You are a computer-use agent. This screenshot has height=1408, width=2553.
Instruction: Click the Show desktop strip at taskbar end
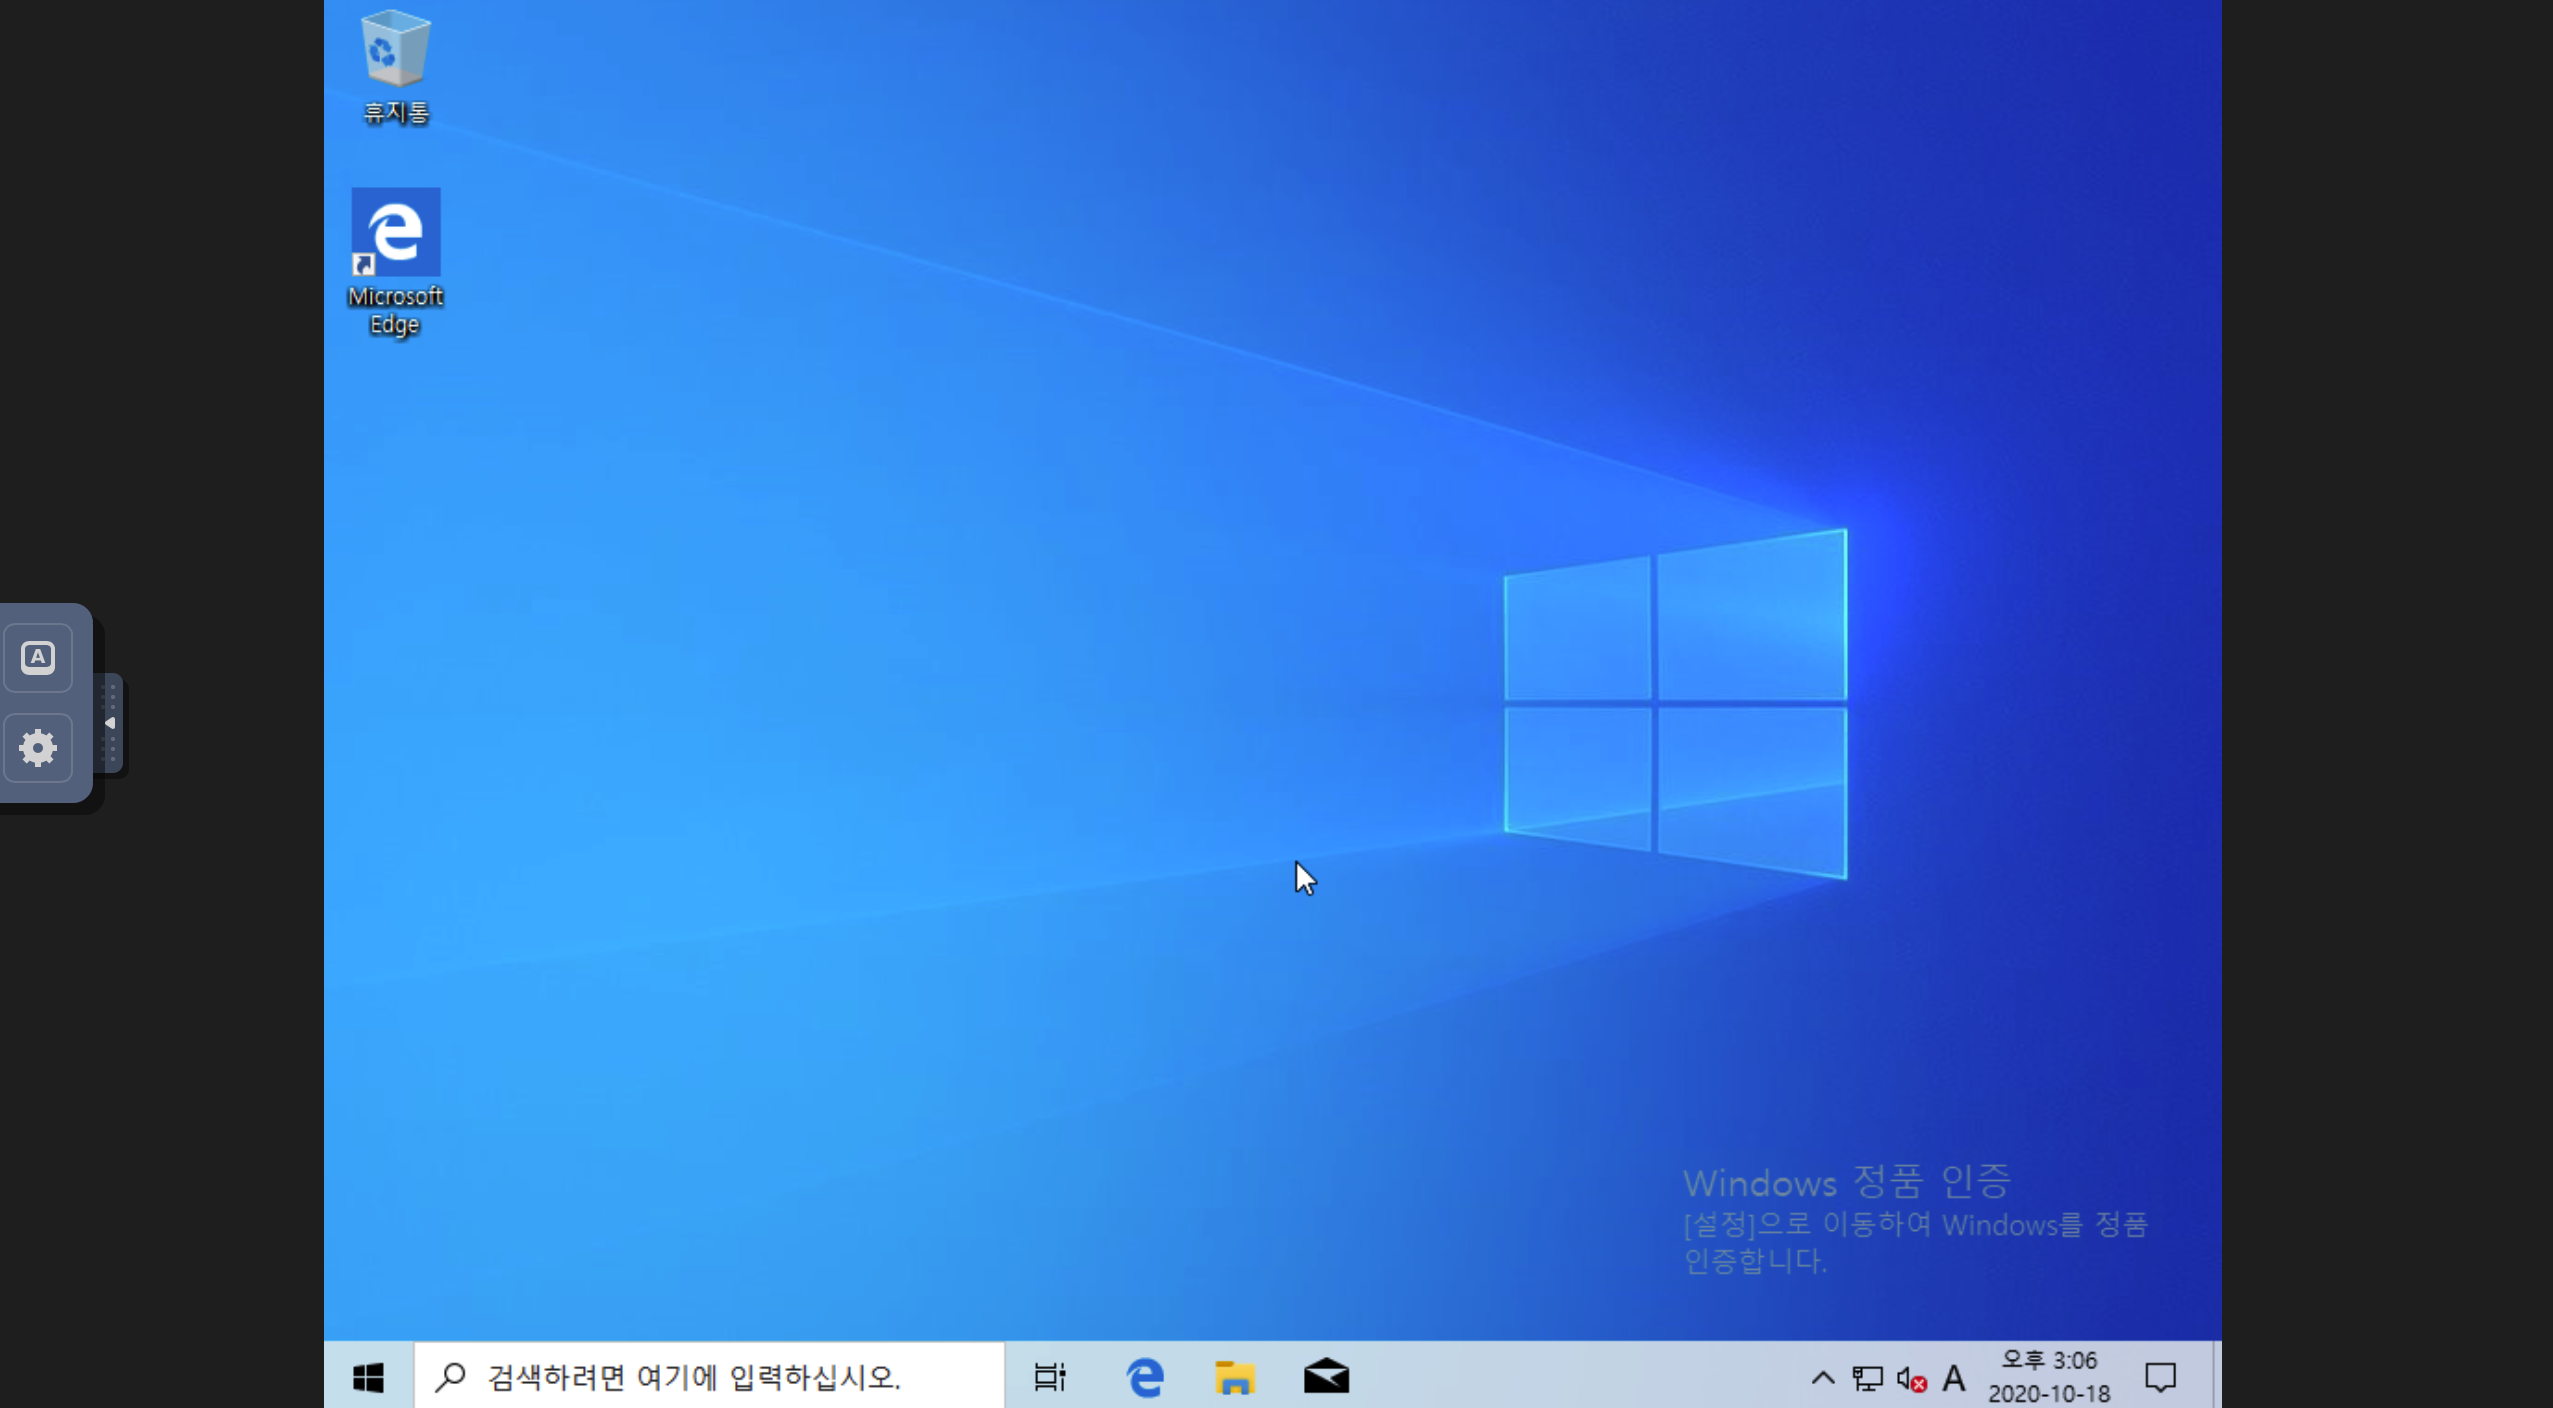pos(2216,1377)
